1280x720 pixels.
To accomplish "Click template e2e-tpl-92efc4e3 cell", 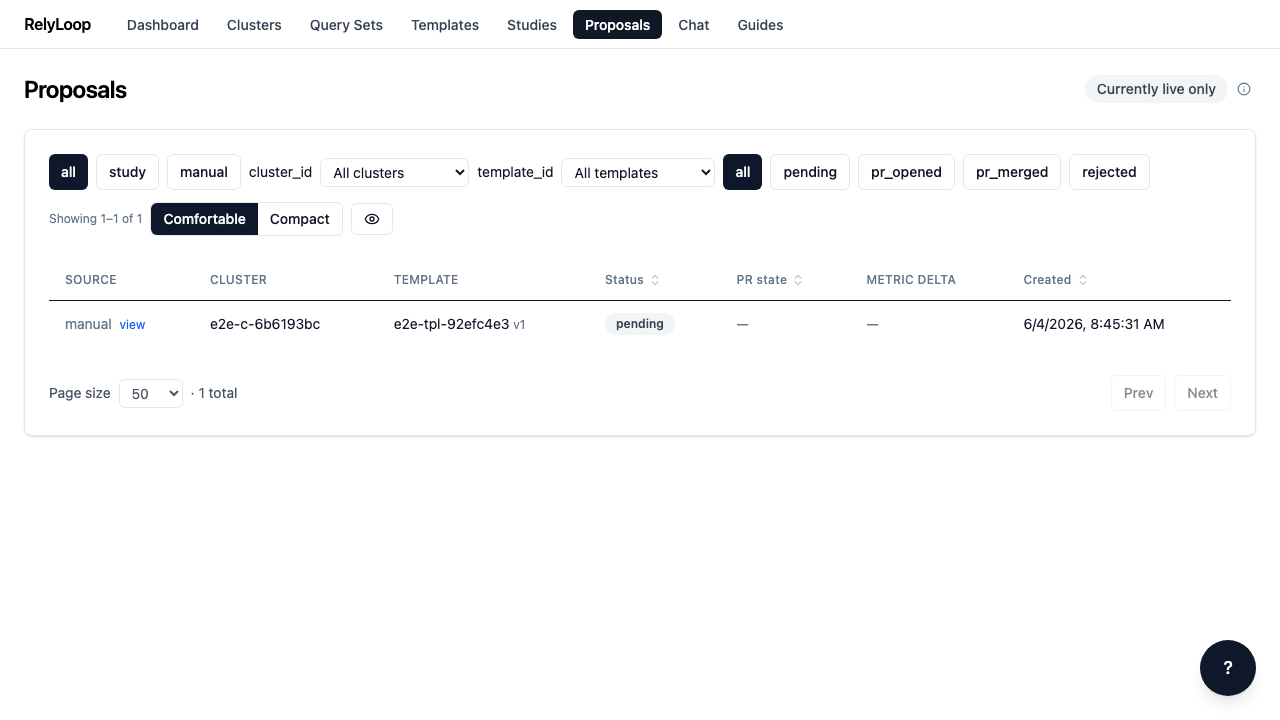I will [451, 324].
